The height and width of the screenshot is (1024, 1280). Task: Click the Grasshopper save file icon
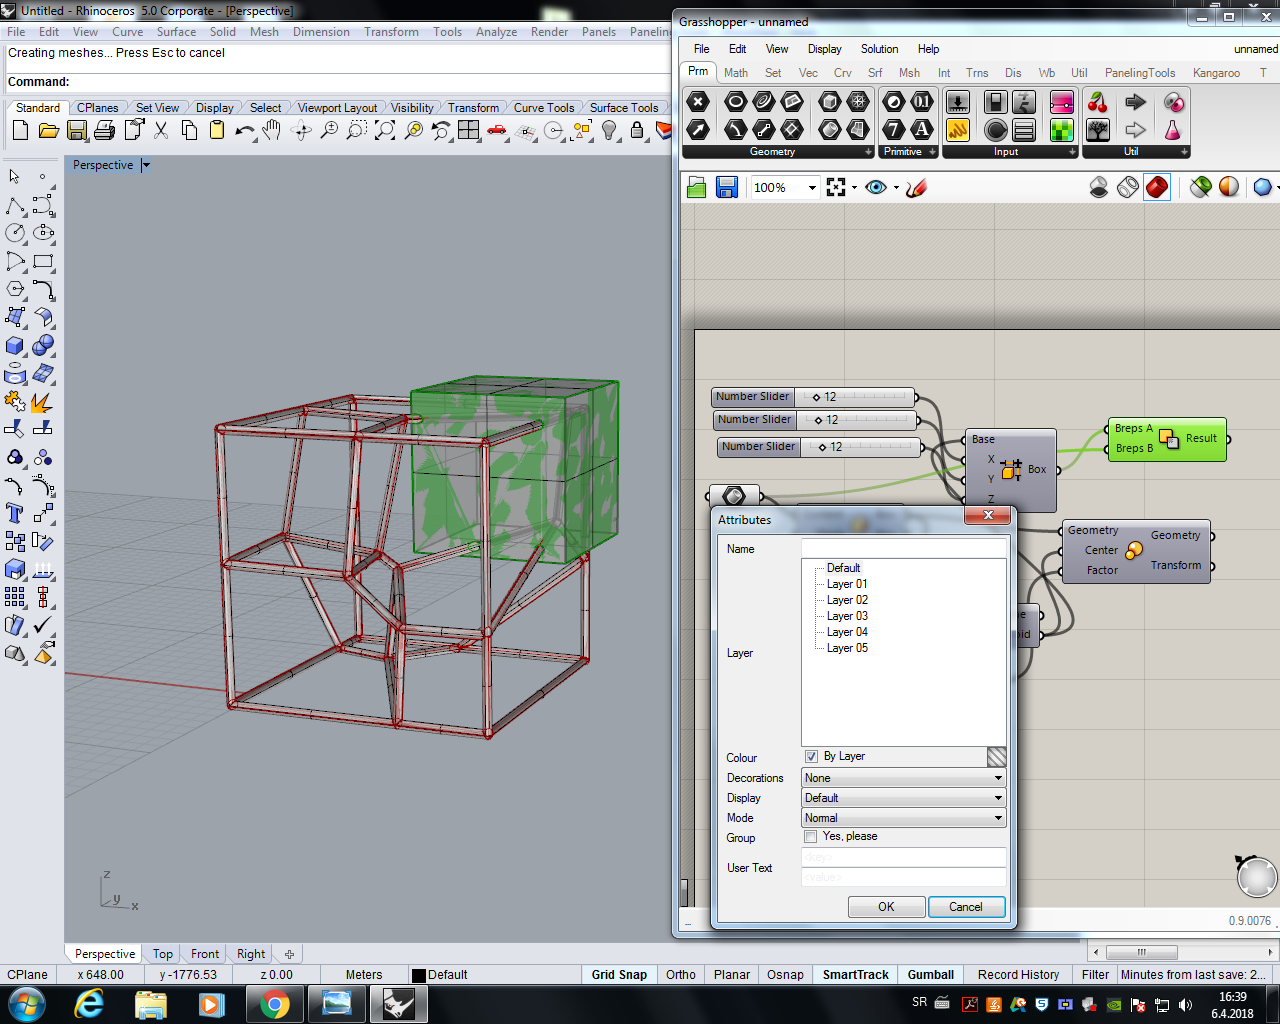tap(727, 187)
